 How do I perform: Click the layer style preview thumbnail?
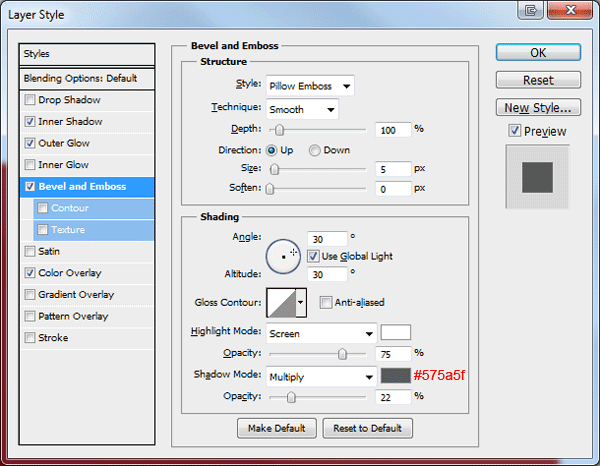click(x=537, y=177)
